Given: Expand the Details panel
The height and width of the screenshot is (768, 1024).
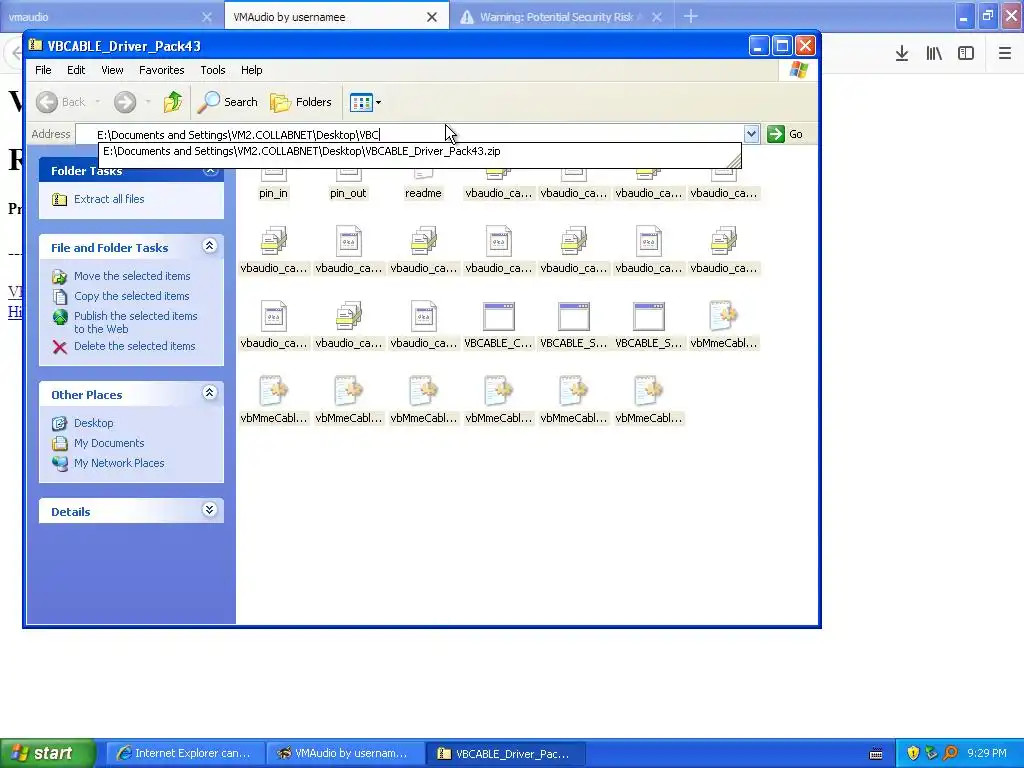Looking at the screenshot, I should (209, 510).
